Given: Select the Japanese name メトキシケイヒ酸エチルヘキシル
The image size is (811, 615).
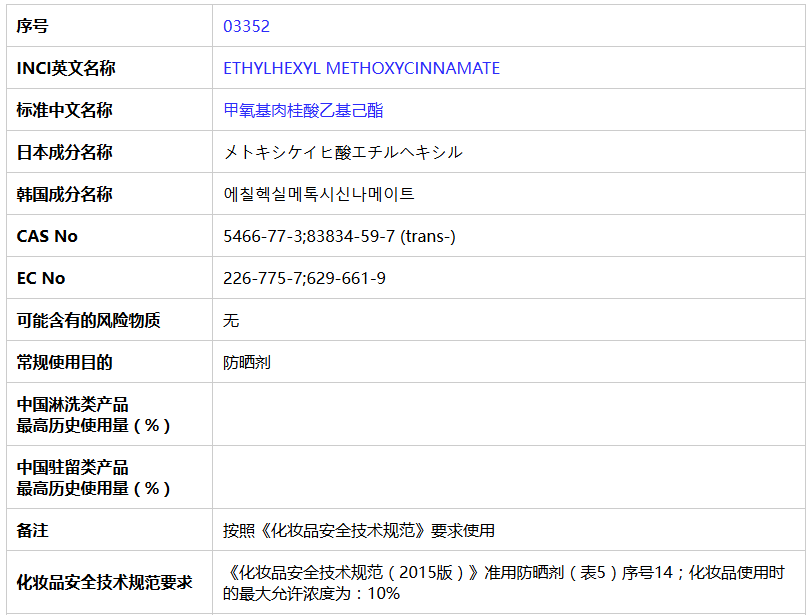Looking at the screenshot, I should click(343, 152).
